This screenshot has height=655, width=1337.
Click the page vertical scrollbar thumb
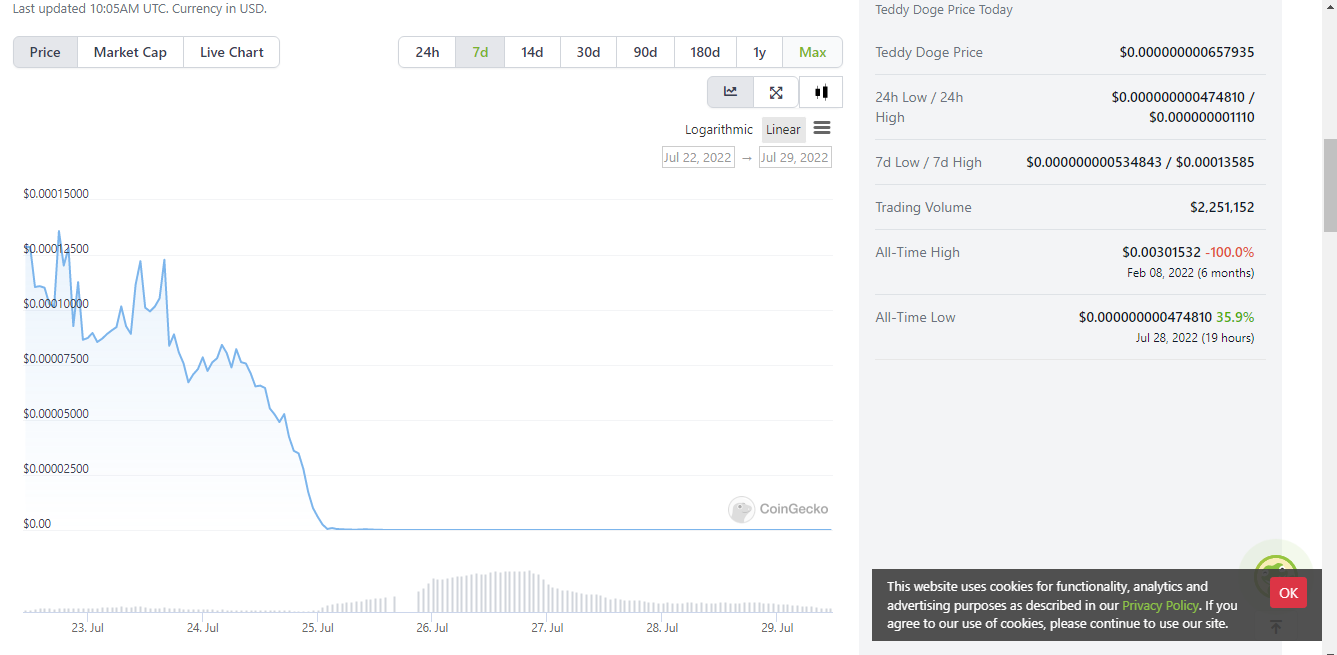pos(1329,185)
